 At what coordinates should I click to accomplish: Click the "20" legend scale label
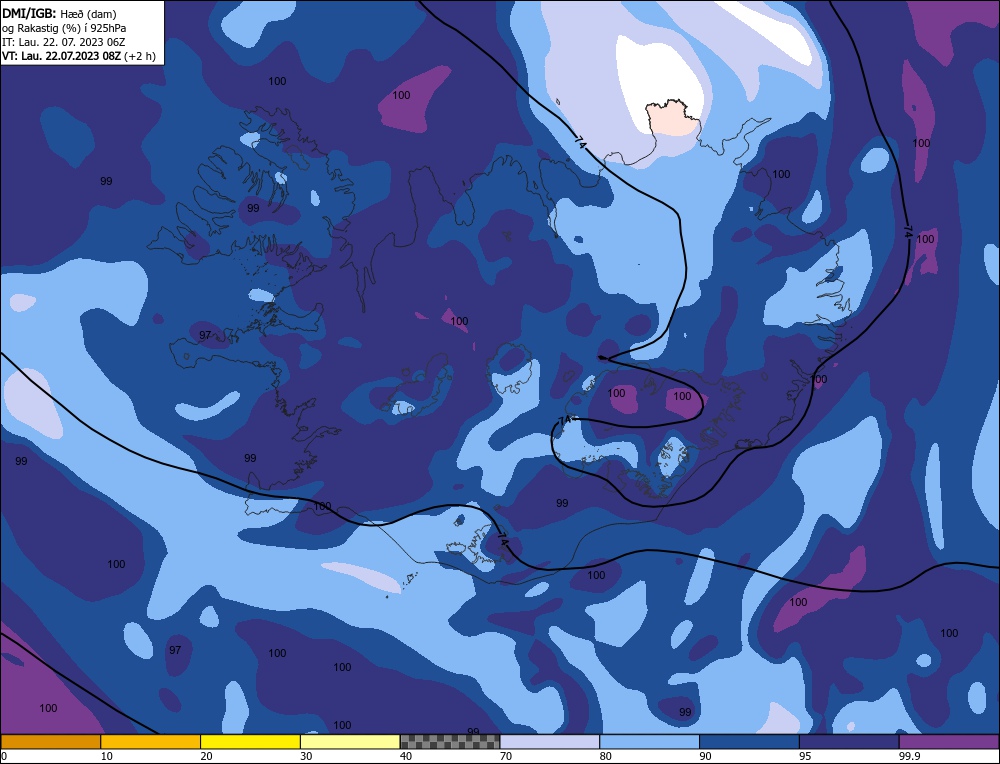coord(206,756)
